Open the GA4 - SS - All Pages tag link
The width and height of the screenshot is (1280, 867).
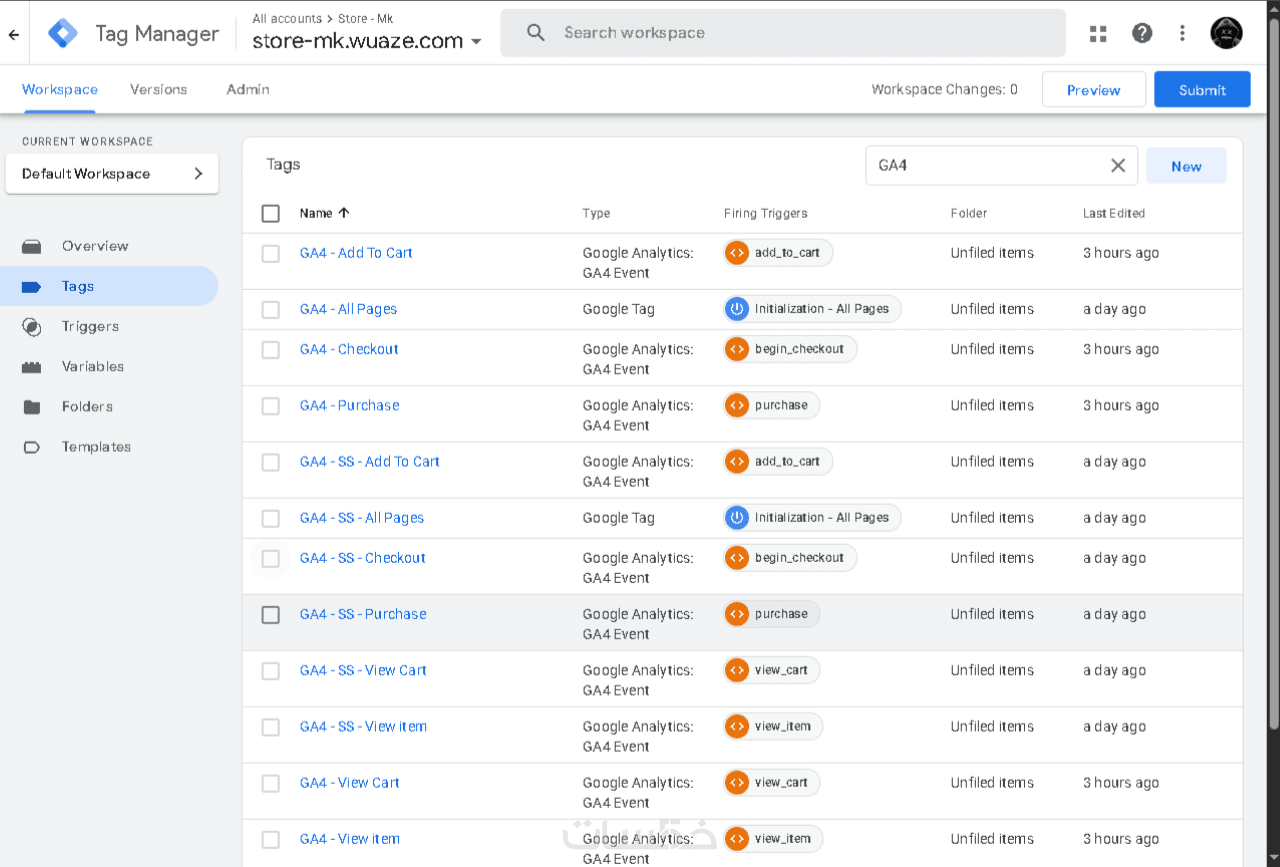(x=362, y=518)
